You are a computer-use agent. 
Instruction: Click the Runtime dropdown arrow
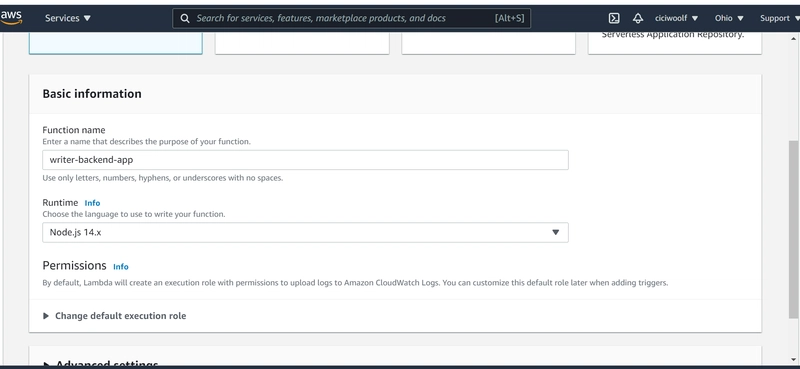(x=556, y=232)
